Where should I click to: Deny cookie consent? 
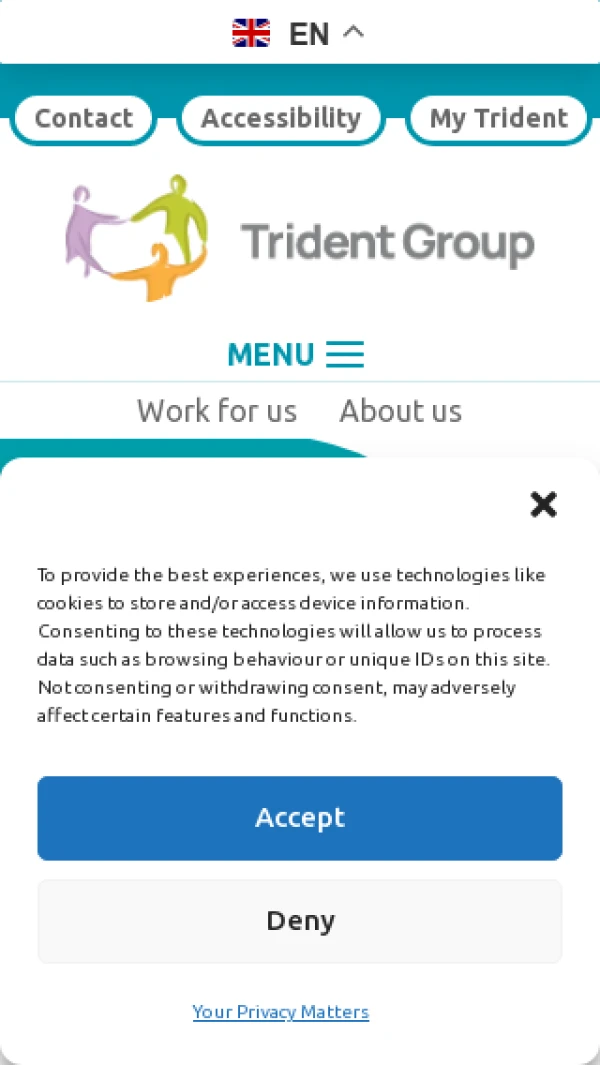(300, 921)
